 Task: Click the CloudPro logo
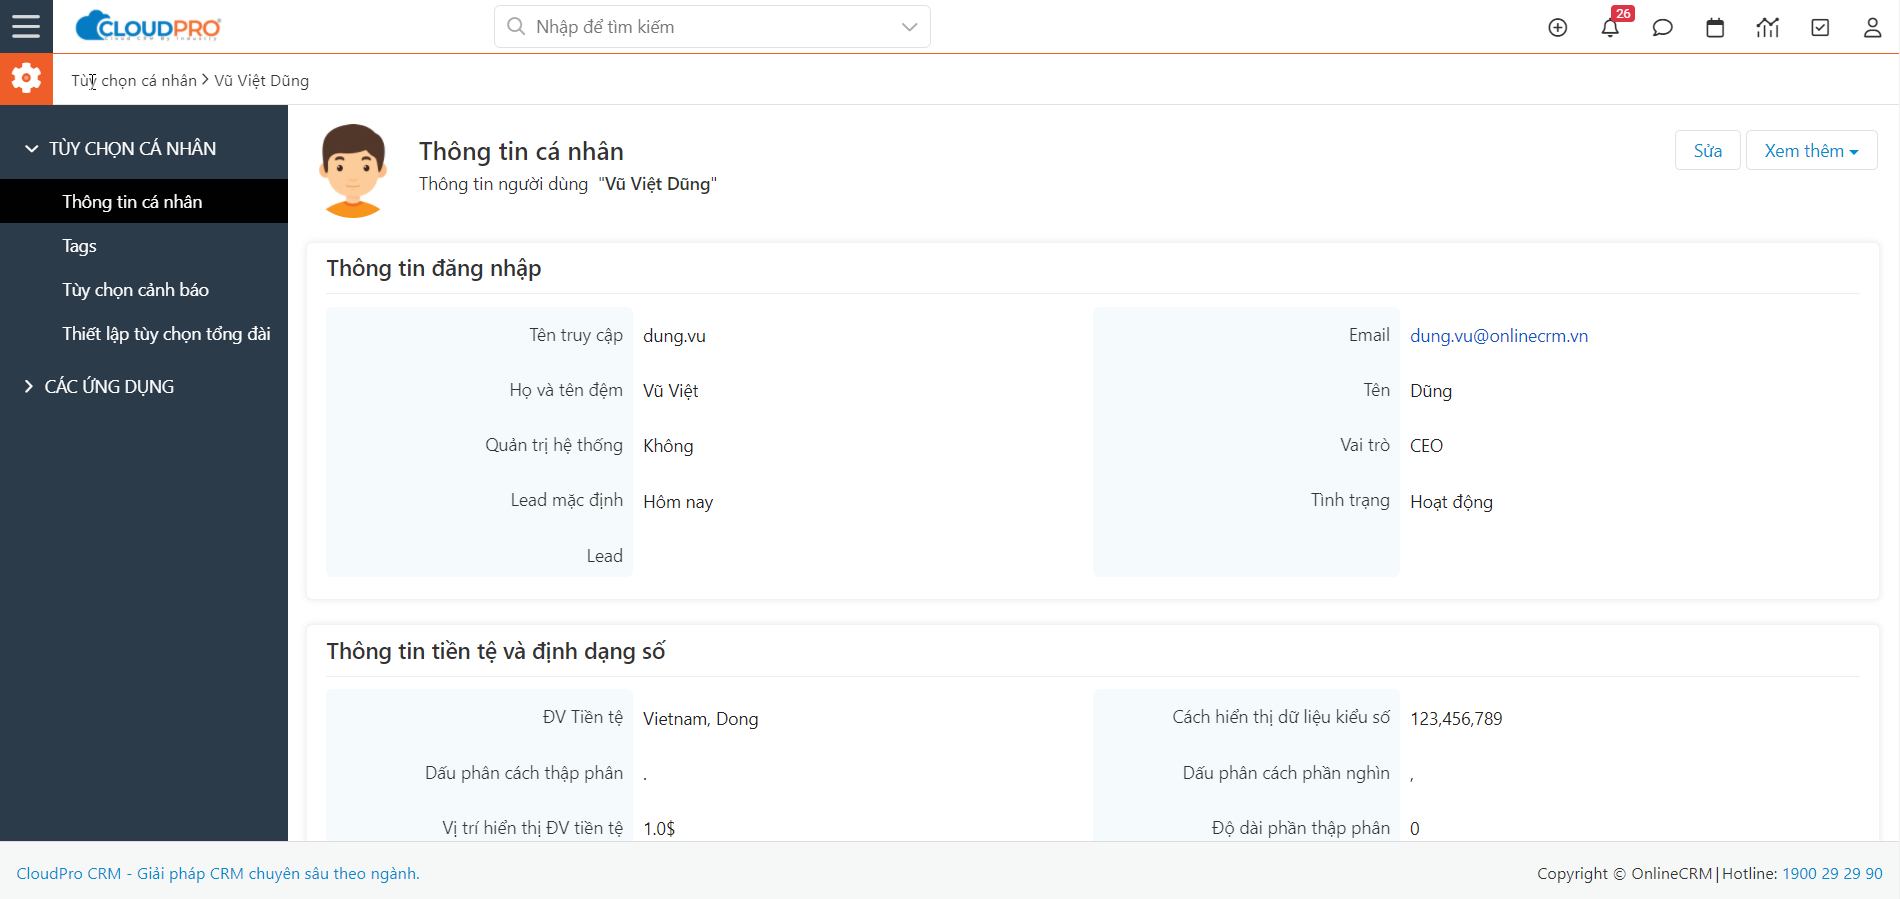coord(148,26)
